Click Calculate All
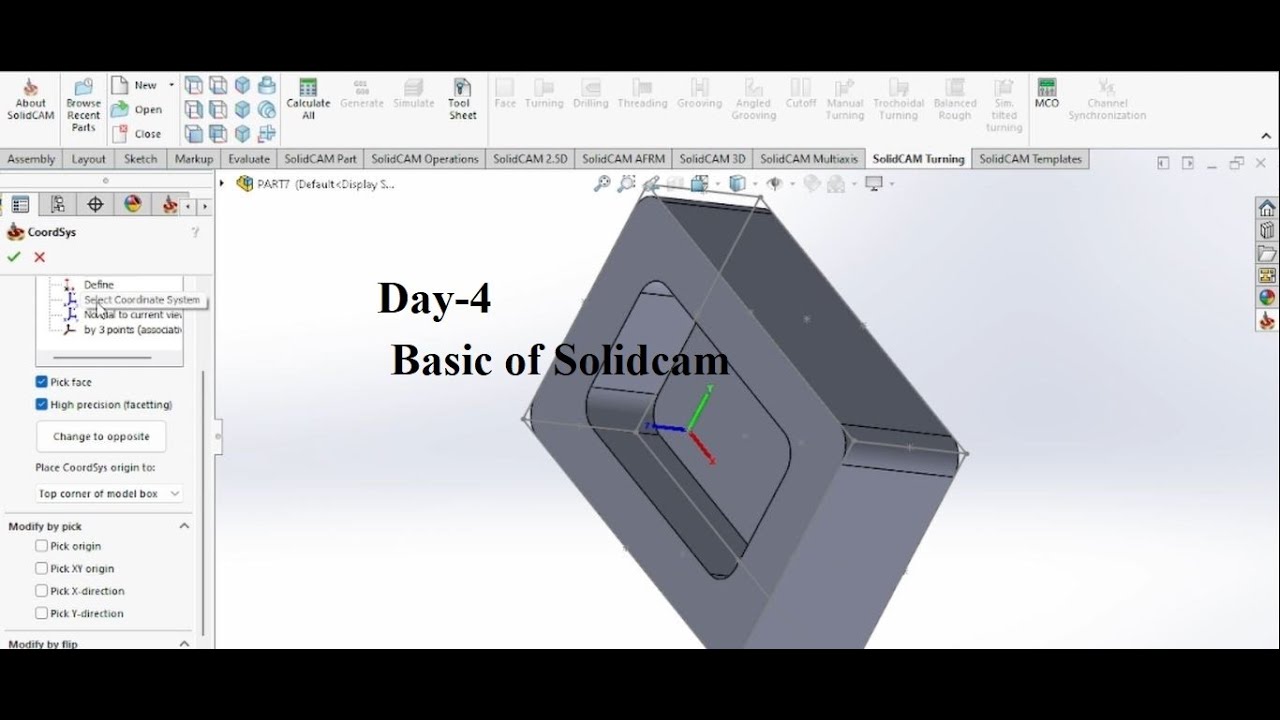The image size is (1280, 720). [308, 100]
